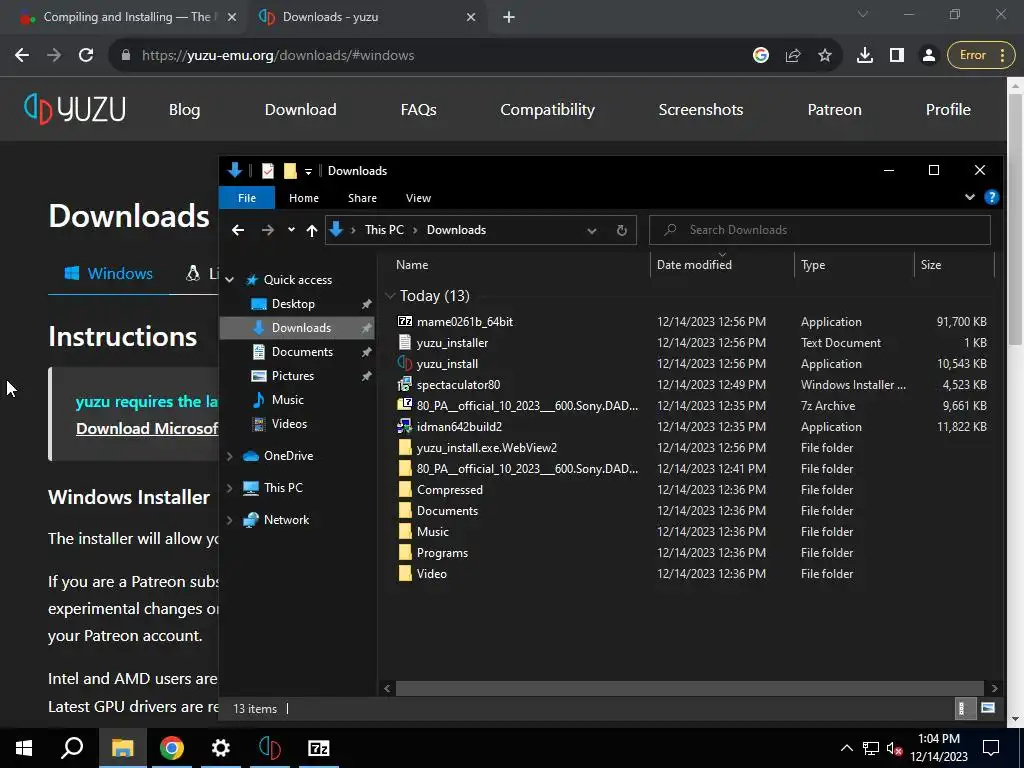Open the 7-Zip app from the taskbar
The height and width of the screenshot is (768, 1024).
click(x=319, y=748)
